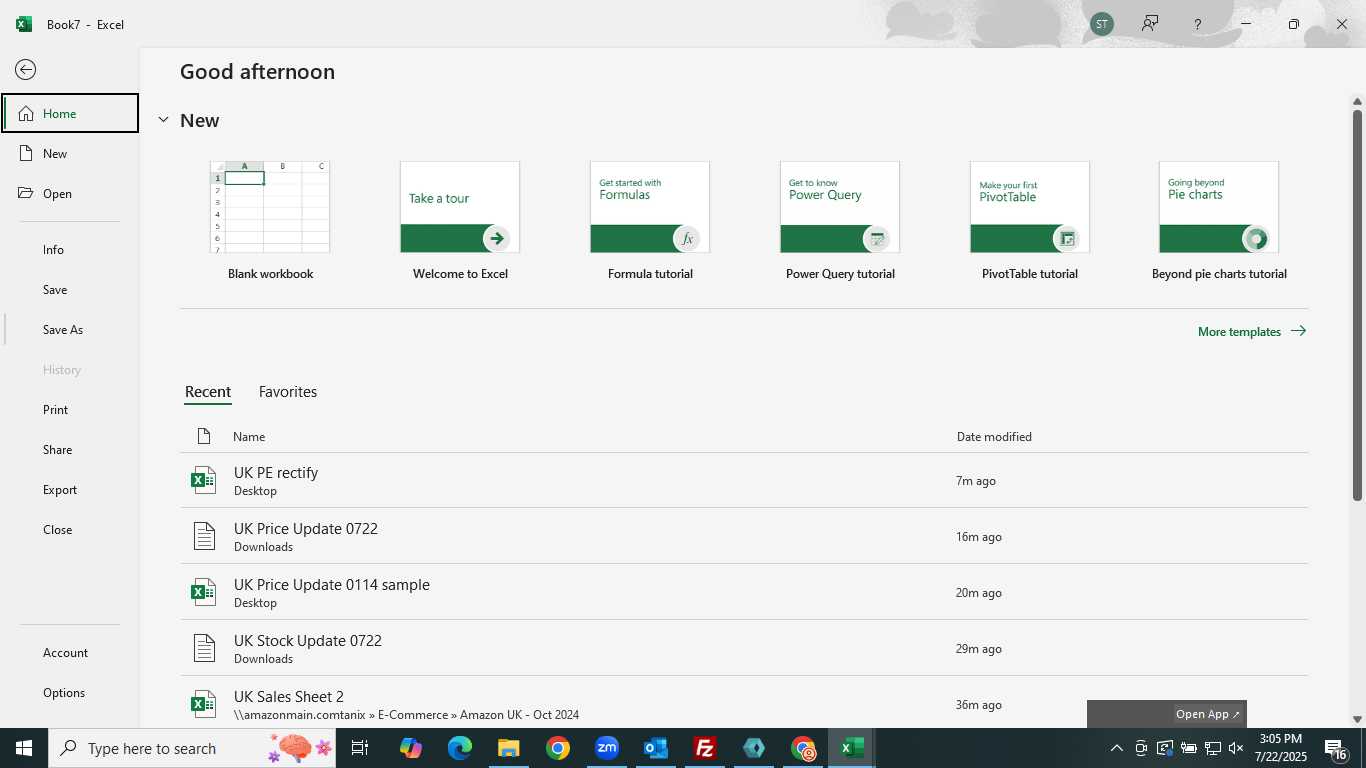Open Zoom from the taskbar
The height and width of the screenshot is (768, 1366).
606,748
